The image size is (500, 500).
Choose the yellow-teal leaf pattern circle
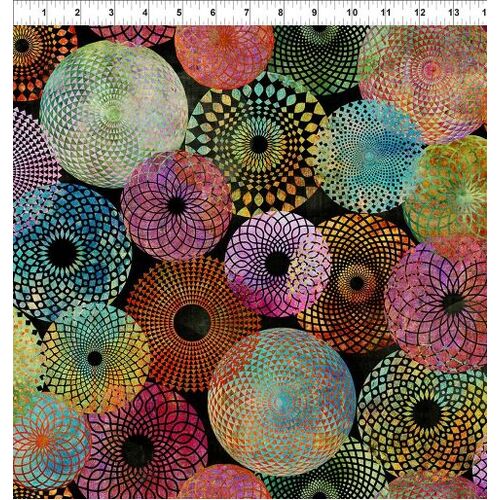tap(258, 144)
